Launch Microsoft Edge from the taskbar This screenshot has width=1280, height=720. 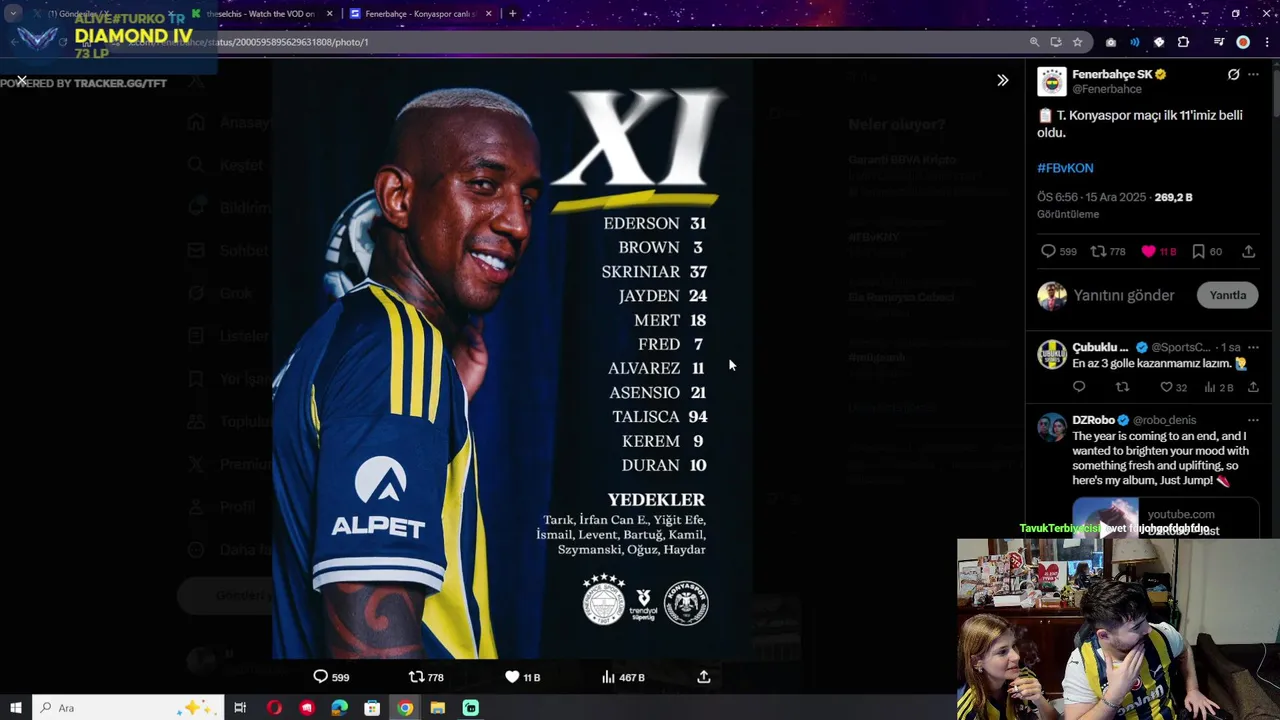tap(339, 708)
